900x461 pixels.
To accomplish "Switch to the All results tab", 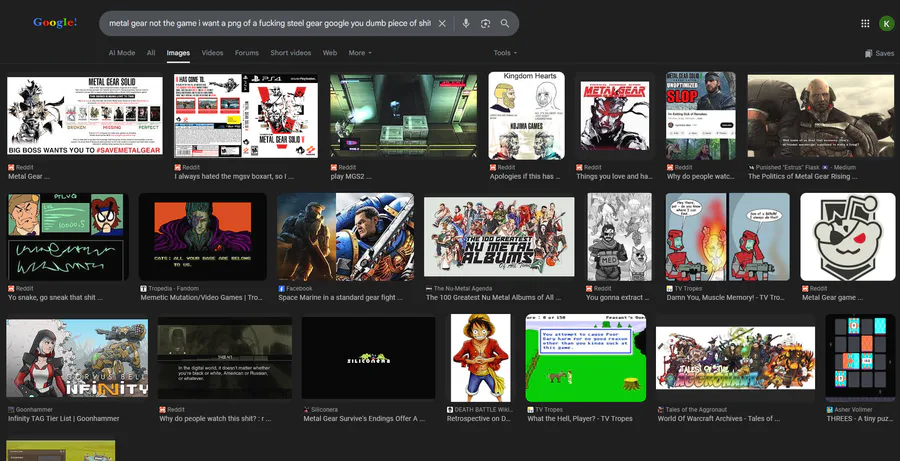I will click(151, 53).
